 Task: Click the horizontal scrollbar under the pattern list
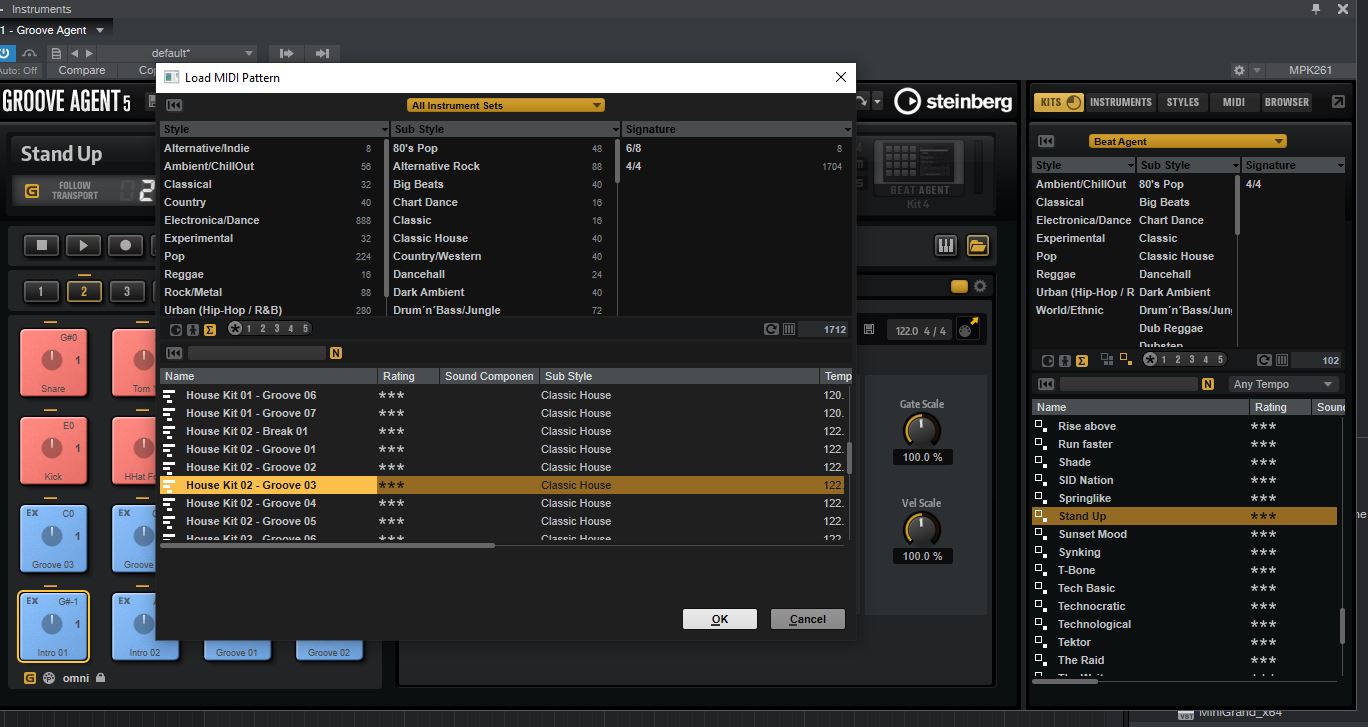327,545
